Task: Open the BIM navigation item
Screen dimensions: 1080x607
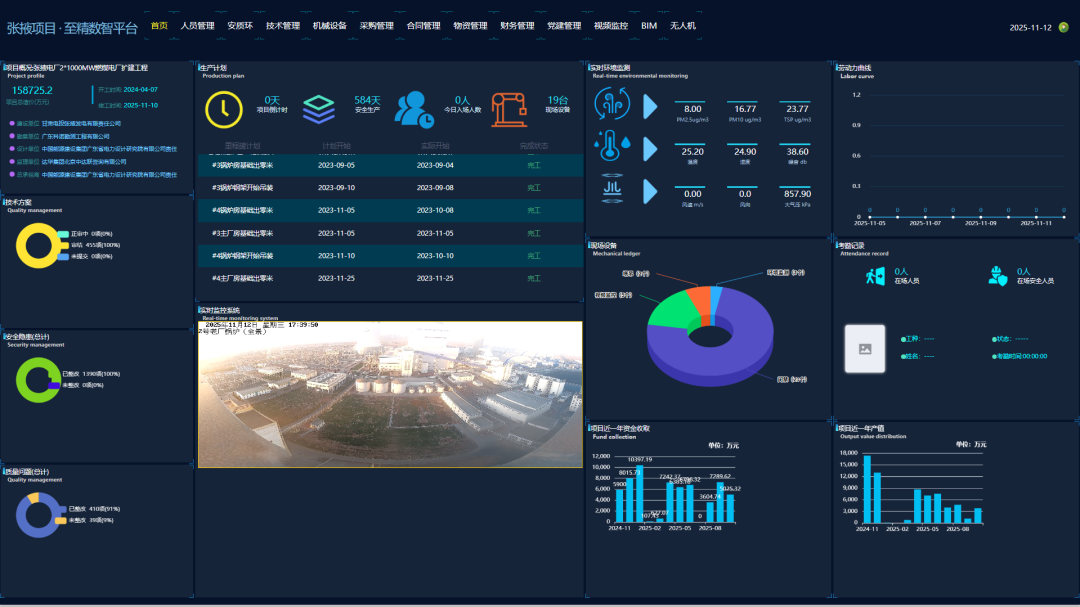Action: (x=649, y=26)
